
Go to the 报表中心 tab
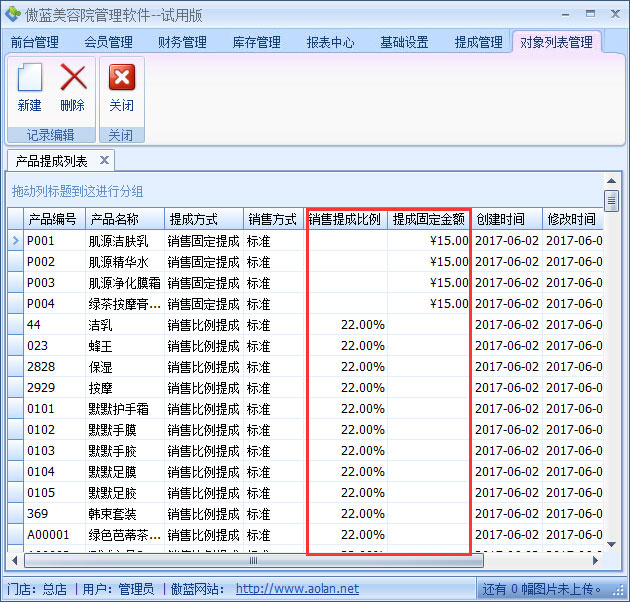[x=330, y=42]
